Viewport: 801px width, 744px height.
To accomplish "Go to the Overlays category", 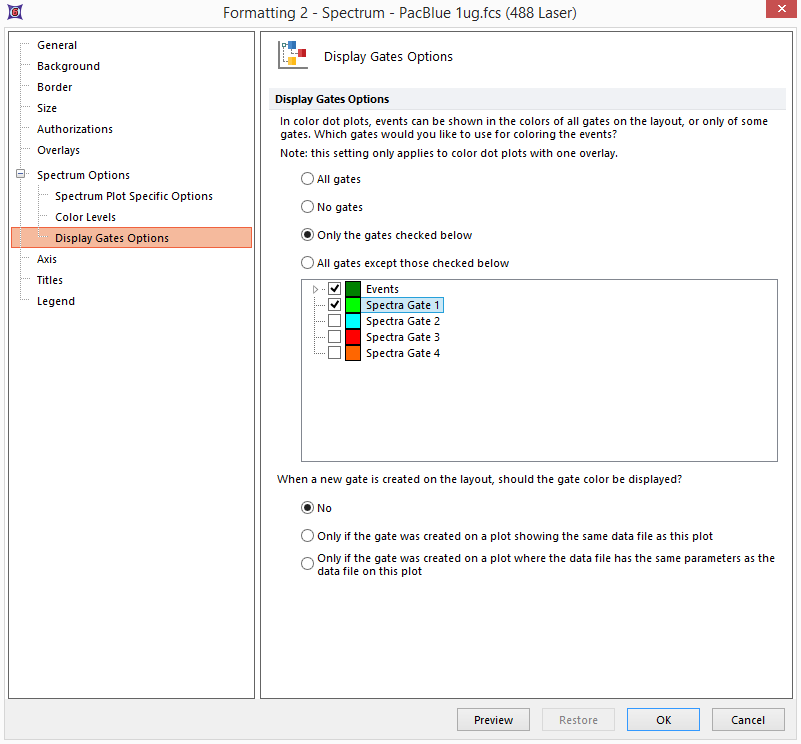I will (x=58, y=150).
